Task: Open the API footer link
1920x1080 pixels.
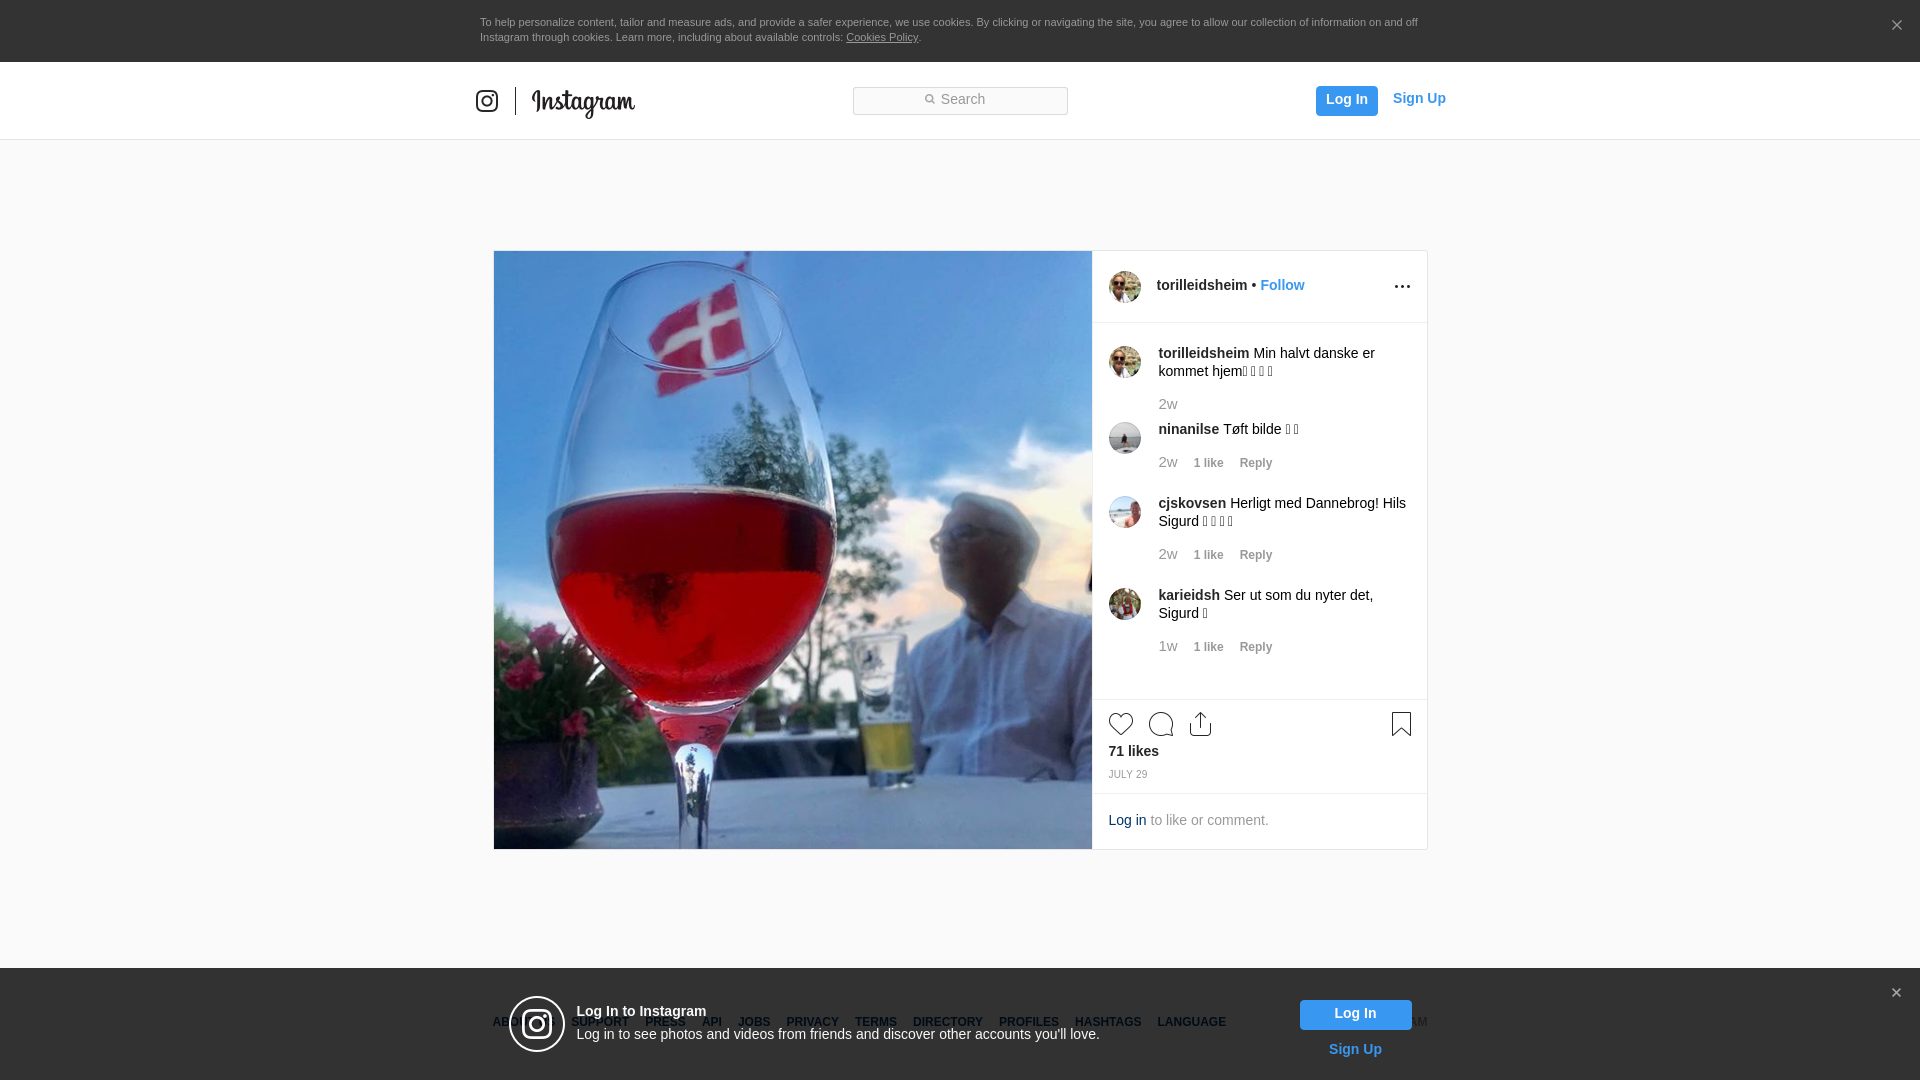Action: pyautogui.click(x=712, y=1022)
